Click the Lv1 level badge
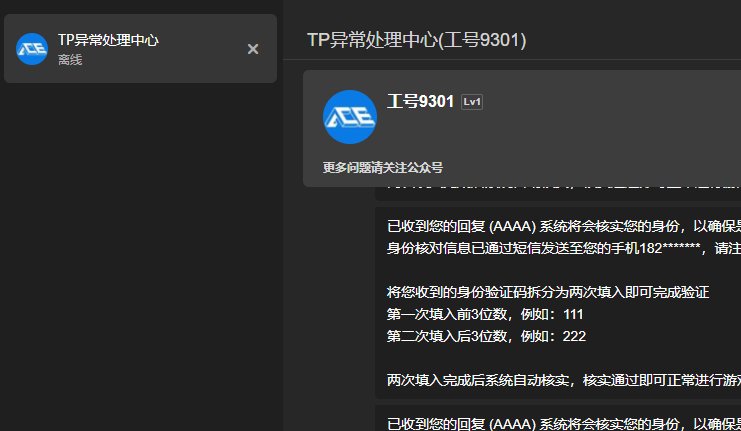 pyautogui.click(x=472, y=102)
